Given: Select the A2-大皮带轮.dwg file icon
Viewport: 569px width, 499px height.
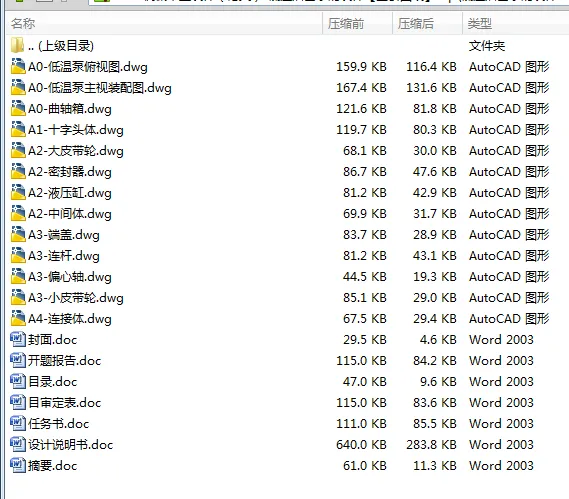Looking at the screenshot, I should point(18,151).
